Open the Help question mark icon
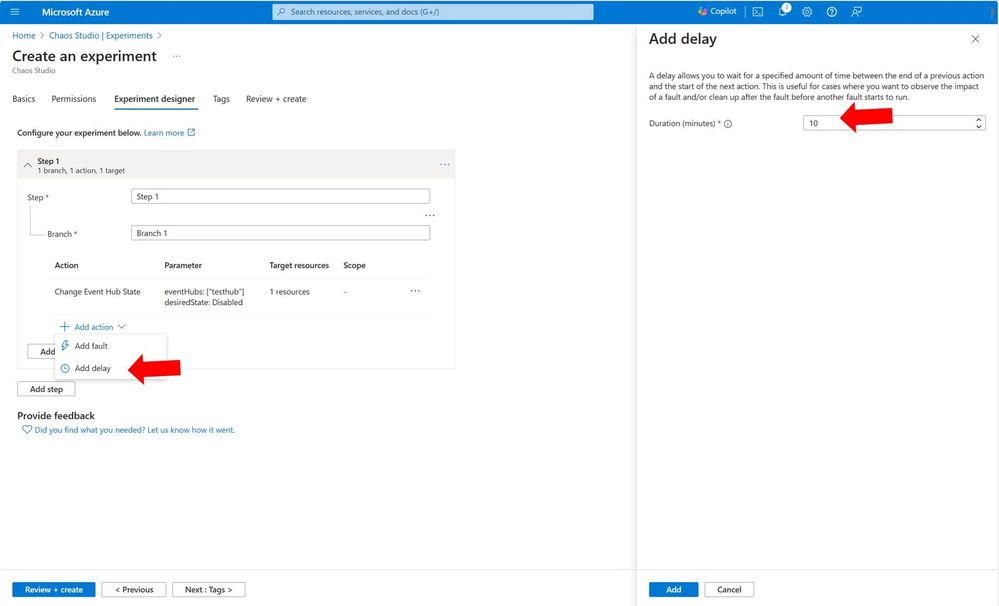The image size is (999, 606). [x=831, y=11]
